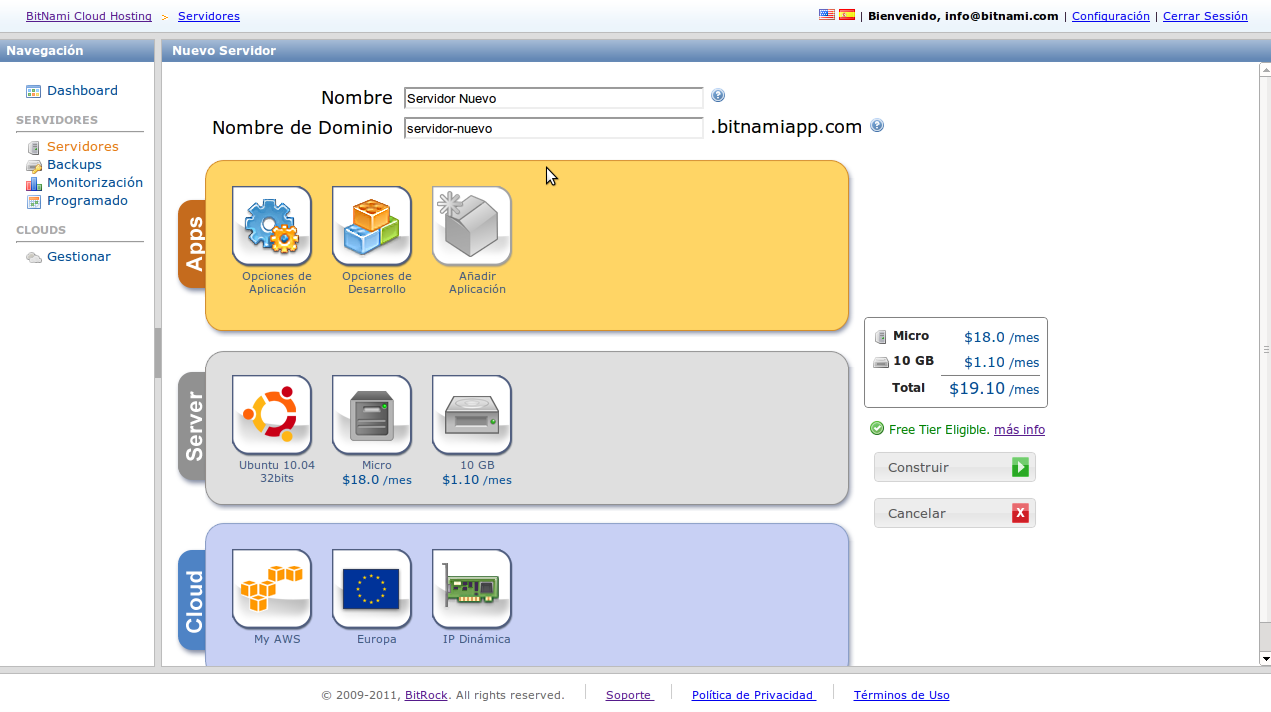The width and height of the screenshot is (1271, 712).
Task: Click the sidebar splitter handle
Action: 158,352
